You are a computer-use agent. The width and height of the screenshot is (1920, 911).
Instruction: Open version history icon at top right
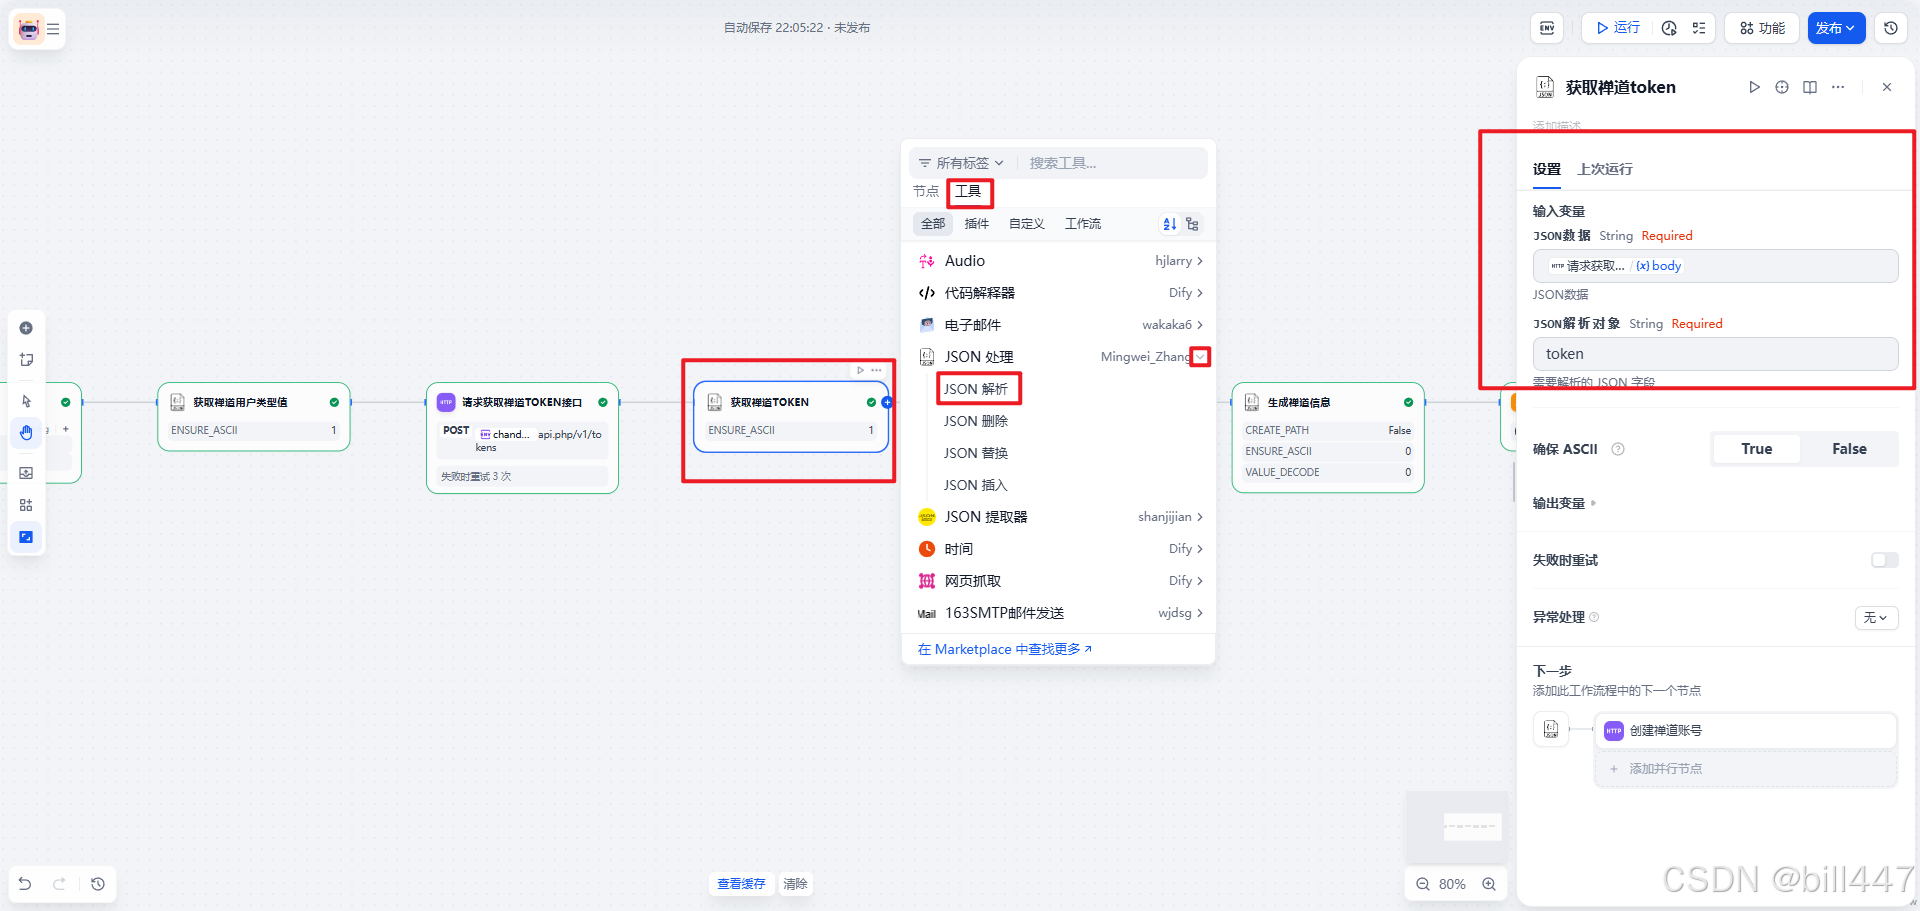coord(1891,28)
